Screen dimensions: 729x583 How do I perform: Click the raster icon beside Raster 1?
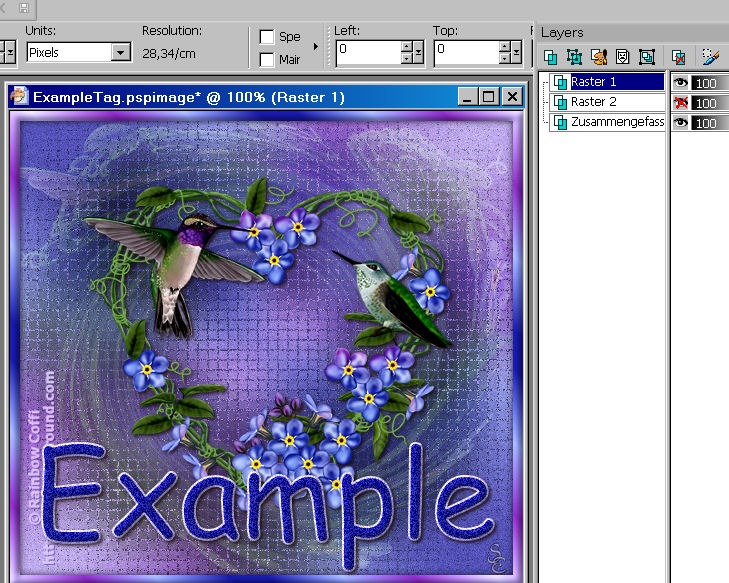point(560,82)
